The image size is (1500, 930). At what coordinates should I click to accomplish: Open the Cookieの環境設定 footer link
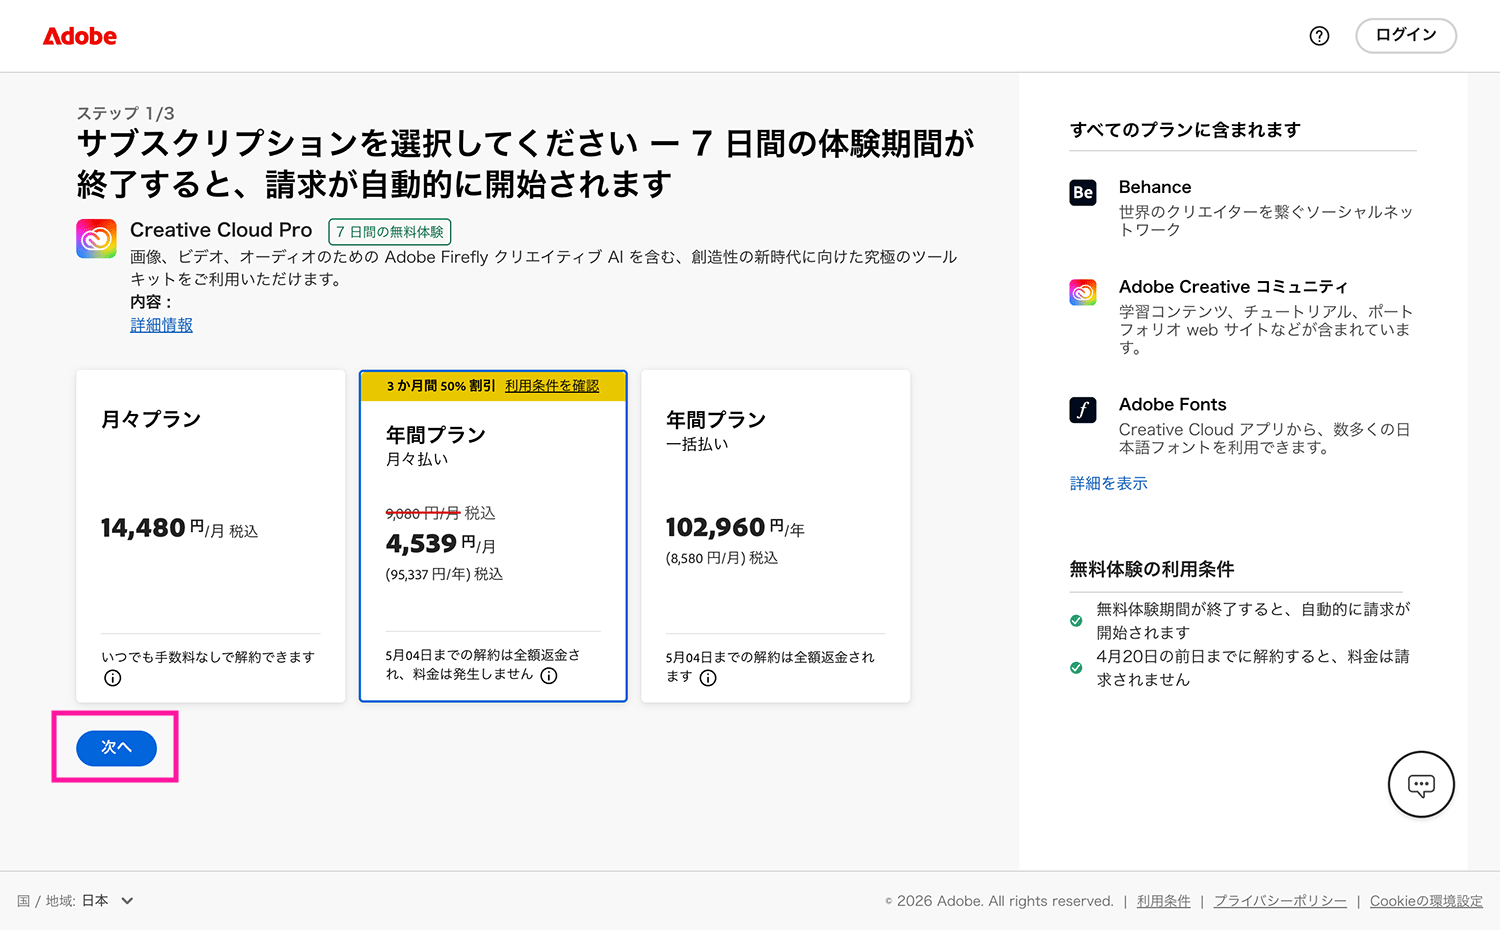click(x=1426, y=900)
